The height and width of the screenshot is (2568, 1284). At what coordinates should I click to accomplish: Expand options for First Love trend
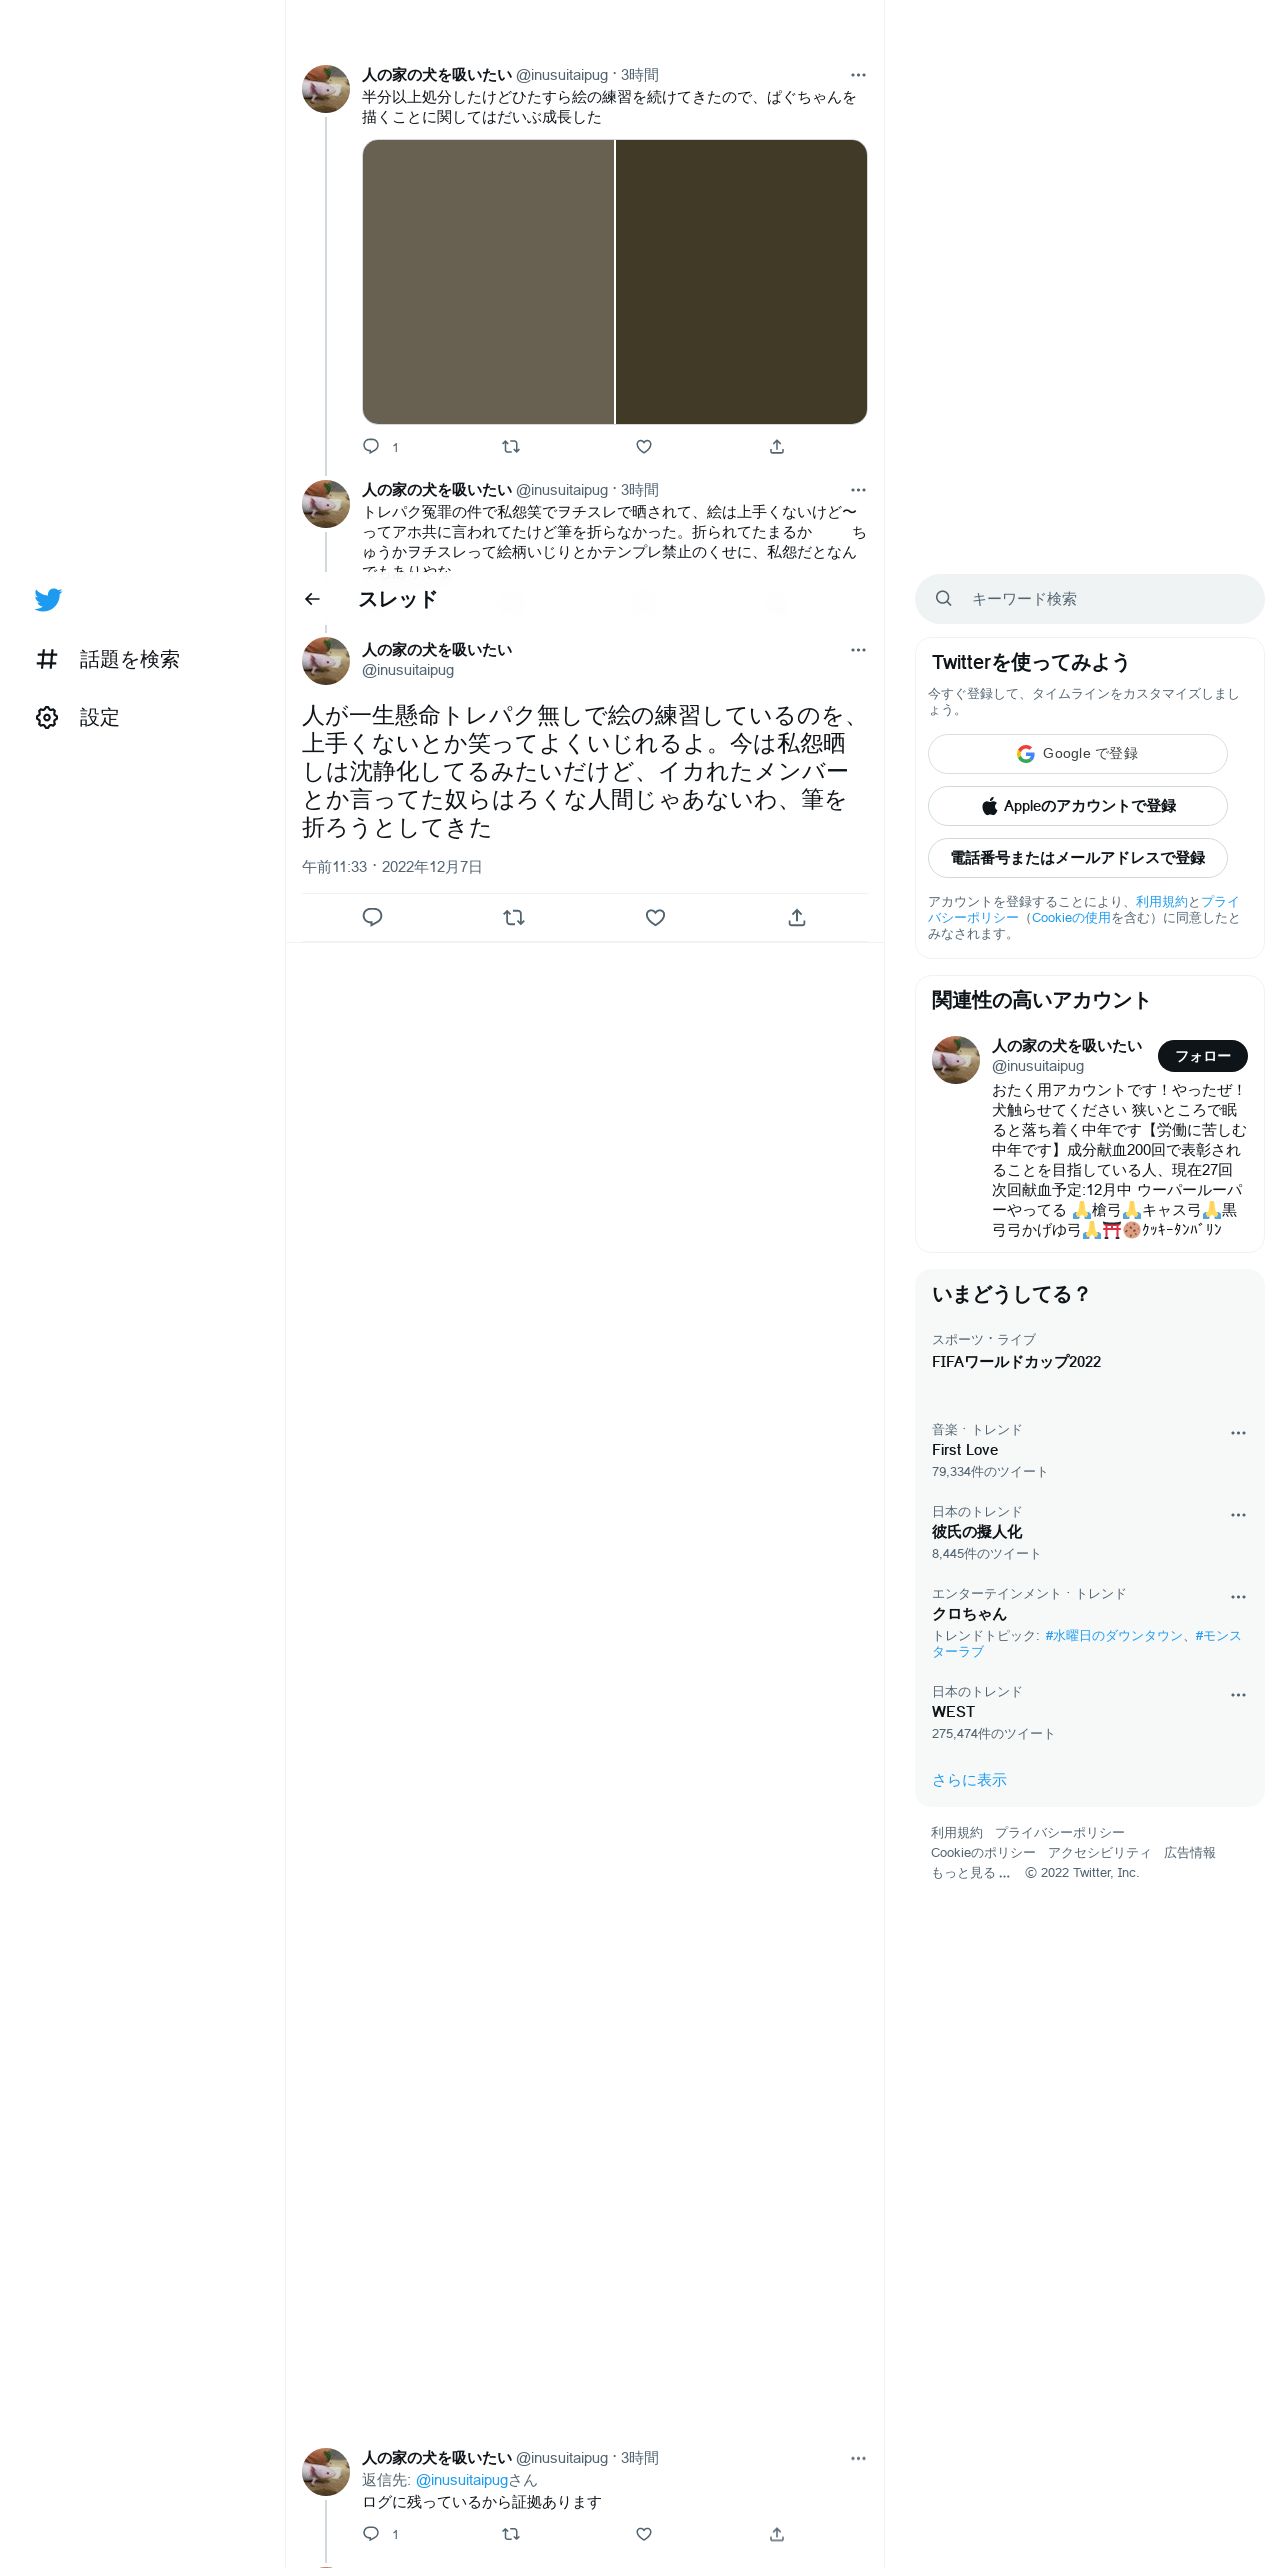click(1238, 1433)
